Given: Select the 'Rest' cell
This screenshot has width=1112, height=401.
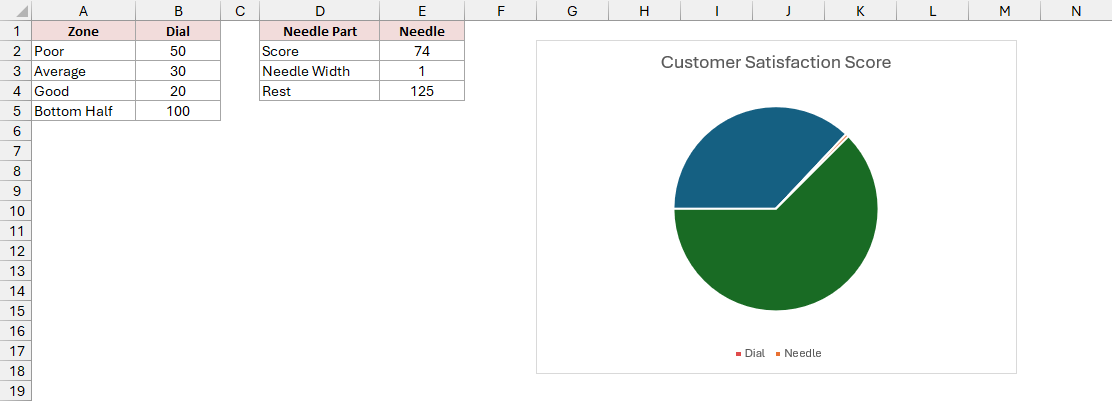Looking at the screenshot, I should point(319,91).
